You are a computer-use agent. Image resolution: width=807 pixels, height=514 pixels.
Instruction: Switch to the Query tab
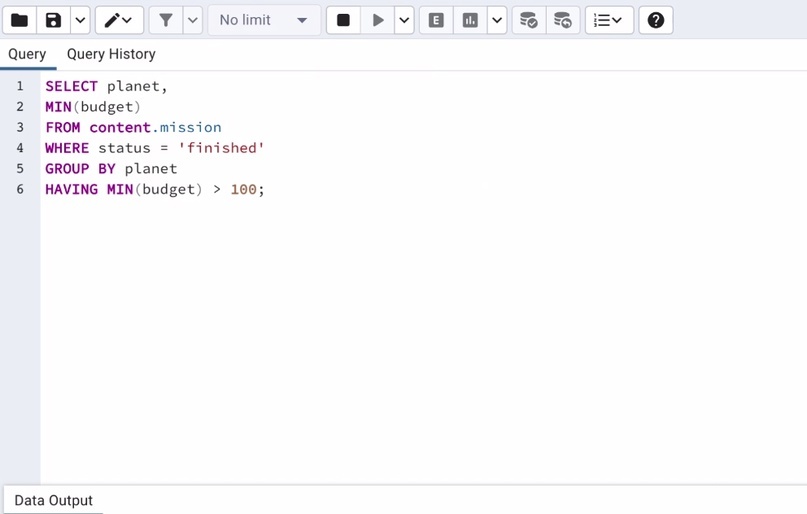tap(27, 54)
